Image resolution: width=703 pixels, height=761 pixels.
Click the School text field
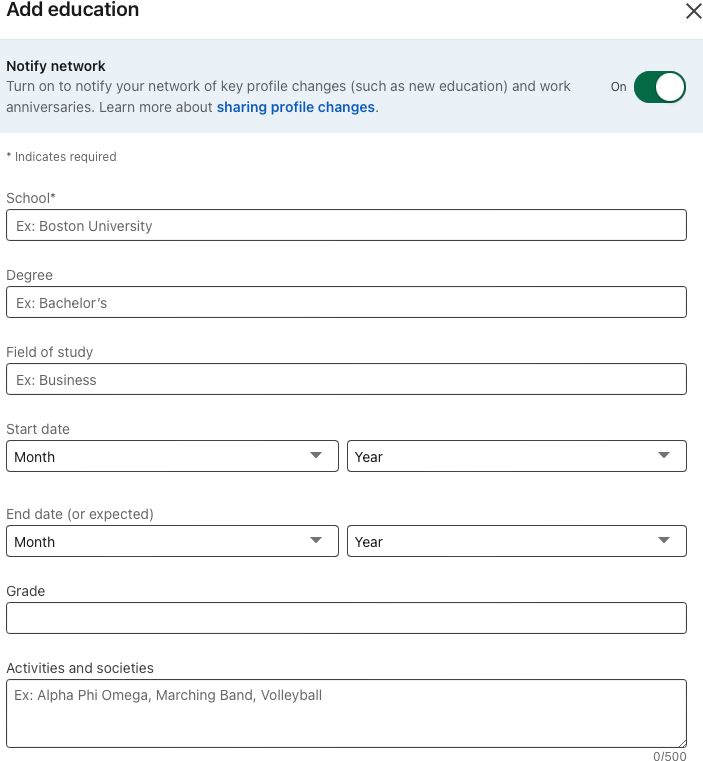pyautogui.click(x=346, y=225)
